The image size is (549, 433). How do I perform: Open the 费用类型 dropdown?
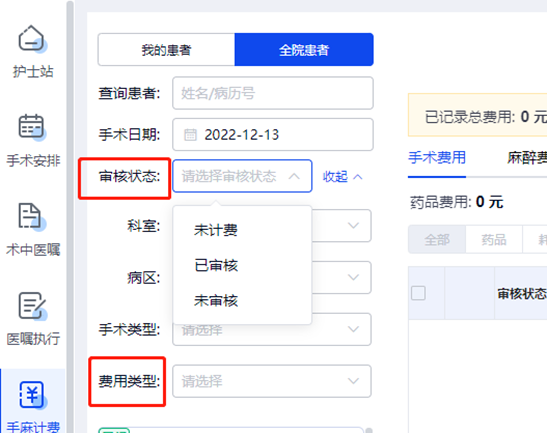click(x=272, y=381)
